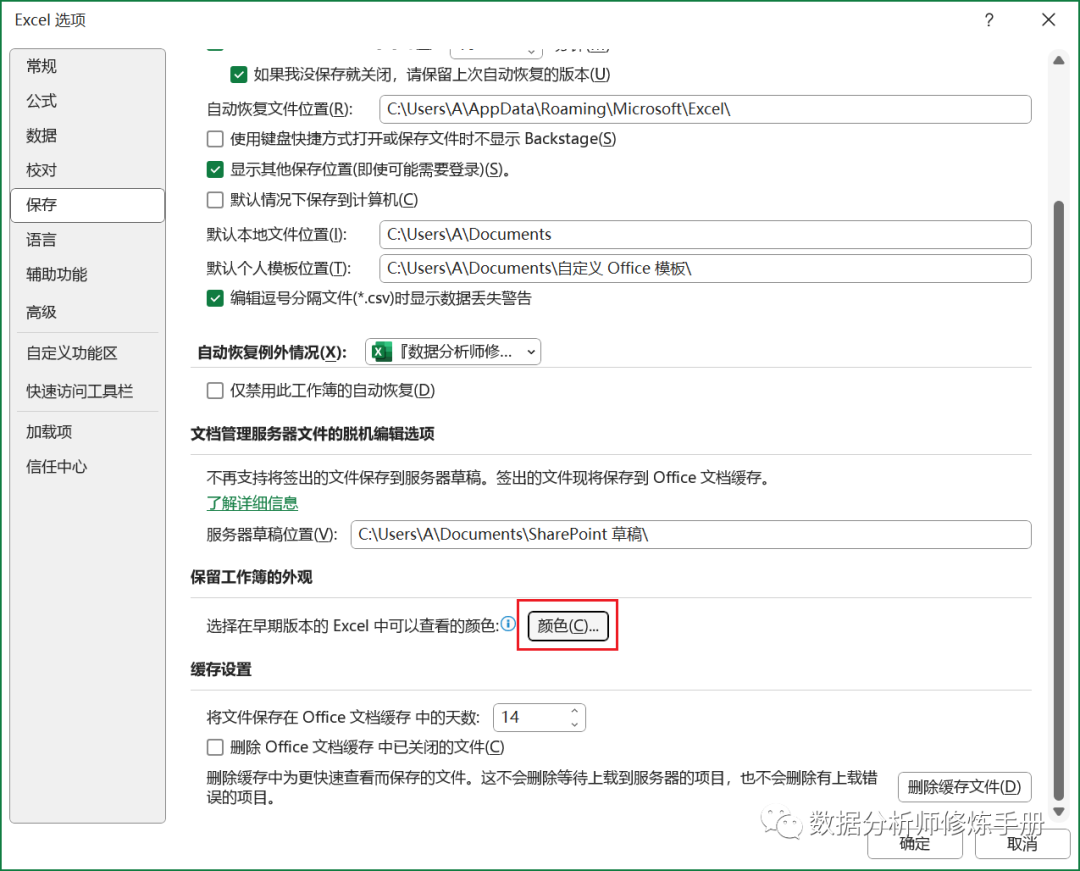The image size is (1080, 871).
Task: Click the 默认本地文件位置 path field
Action: click(x=705, y=234)
